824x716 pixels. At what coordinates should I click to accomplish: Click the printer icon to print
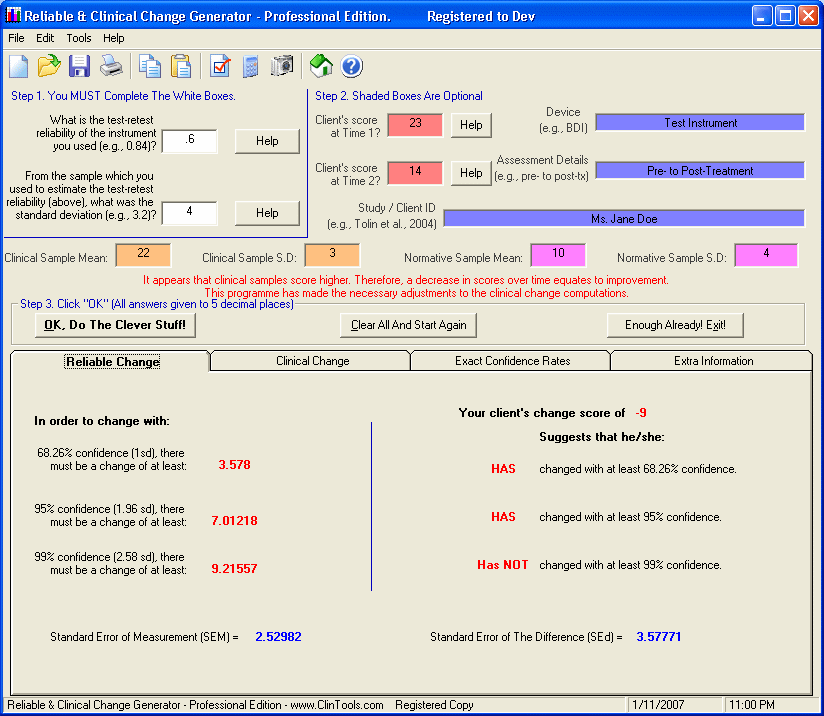(111, 67)
